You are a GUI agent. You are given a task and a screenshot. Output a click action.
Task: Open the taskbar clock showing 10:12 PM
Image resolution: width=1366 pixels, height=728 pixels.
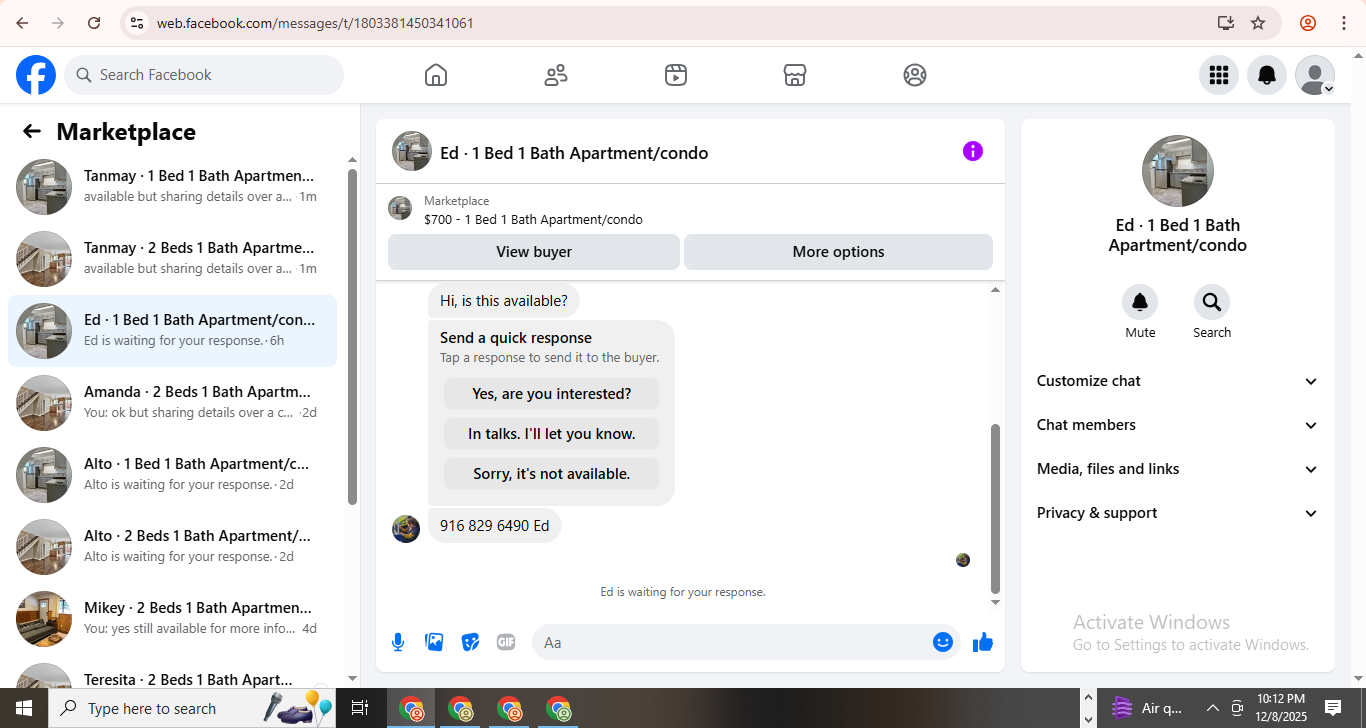pos(1281,708)
